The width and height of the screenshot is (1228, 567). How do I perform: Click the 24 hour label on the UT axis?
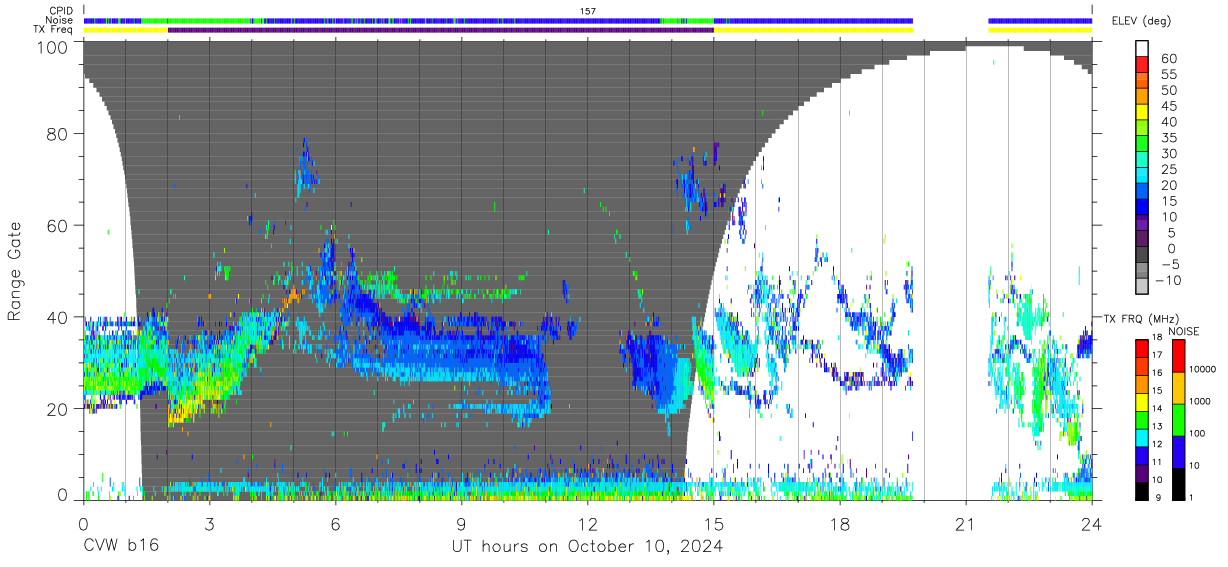pyautogui.click(x=1092, y=524)
